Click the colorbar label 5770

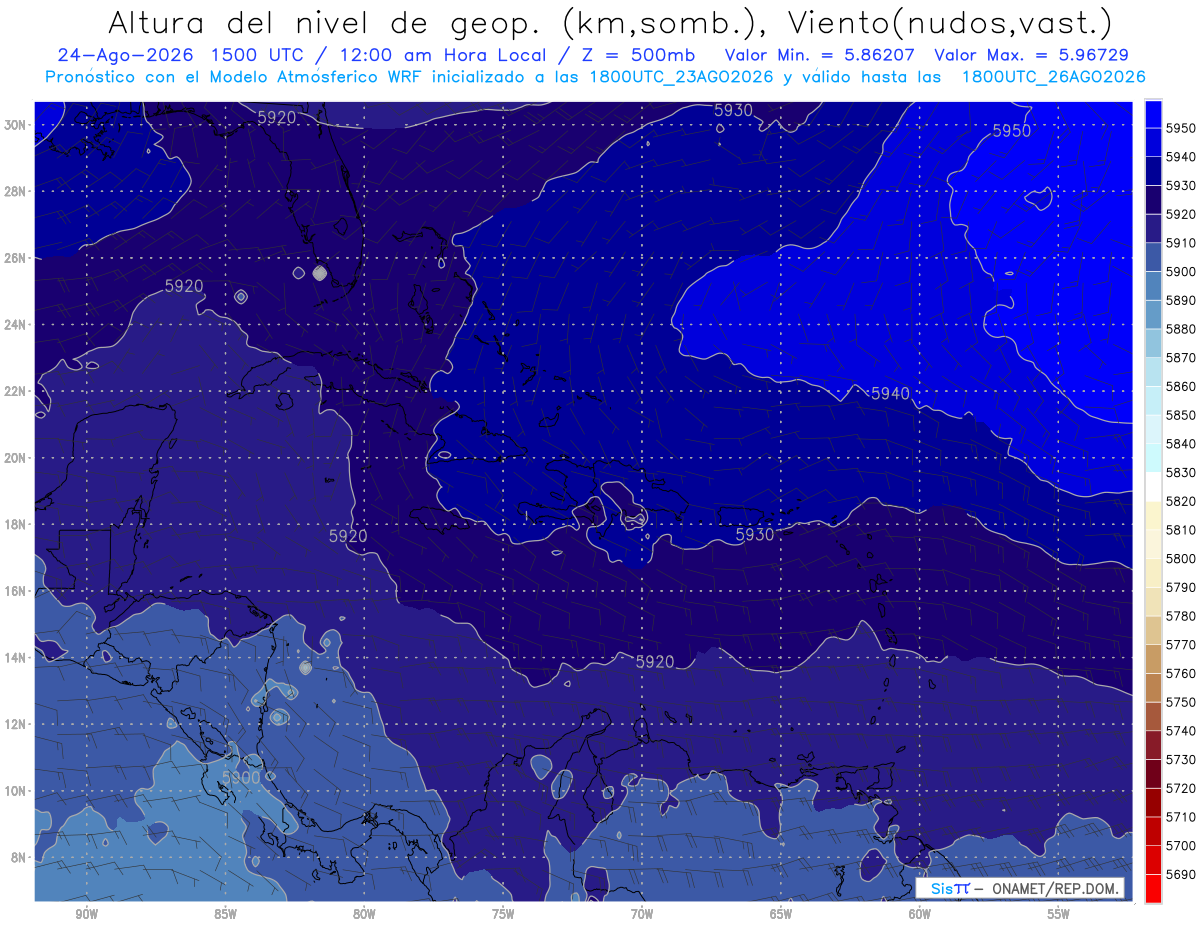tap(1180, 645)
